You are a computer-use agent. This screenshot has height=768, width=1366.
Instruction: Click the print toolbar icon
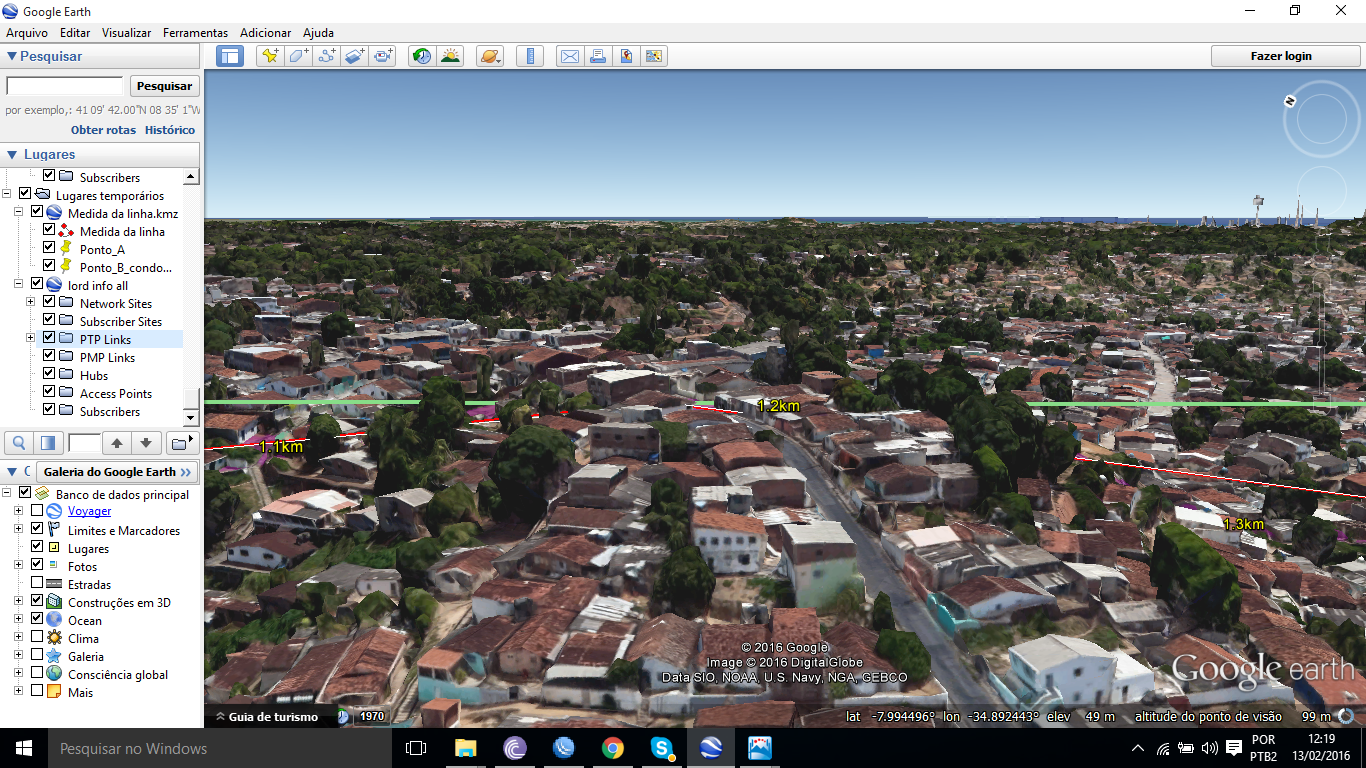point(597,56)
